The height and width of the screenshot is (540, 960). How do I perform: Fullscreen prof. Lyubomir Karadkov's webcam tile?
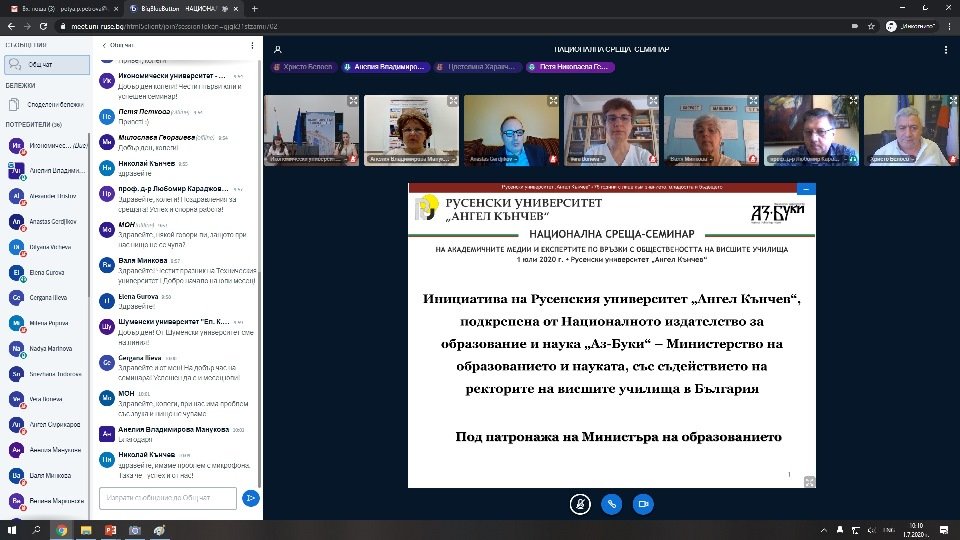(x=853, y=101)
